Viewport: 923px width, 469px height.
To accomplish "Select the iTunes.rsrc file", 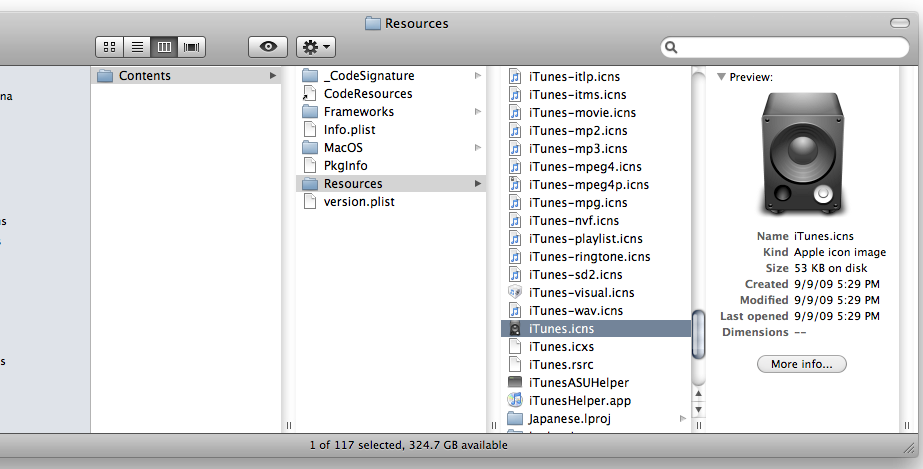I will coord(596,364).
